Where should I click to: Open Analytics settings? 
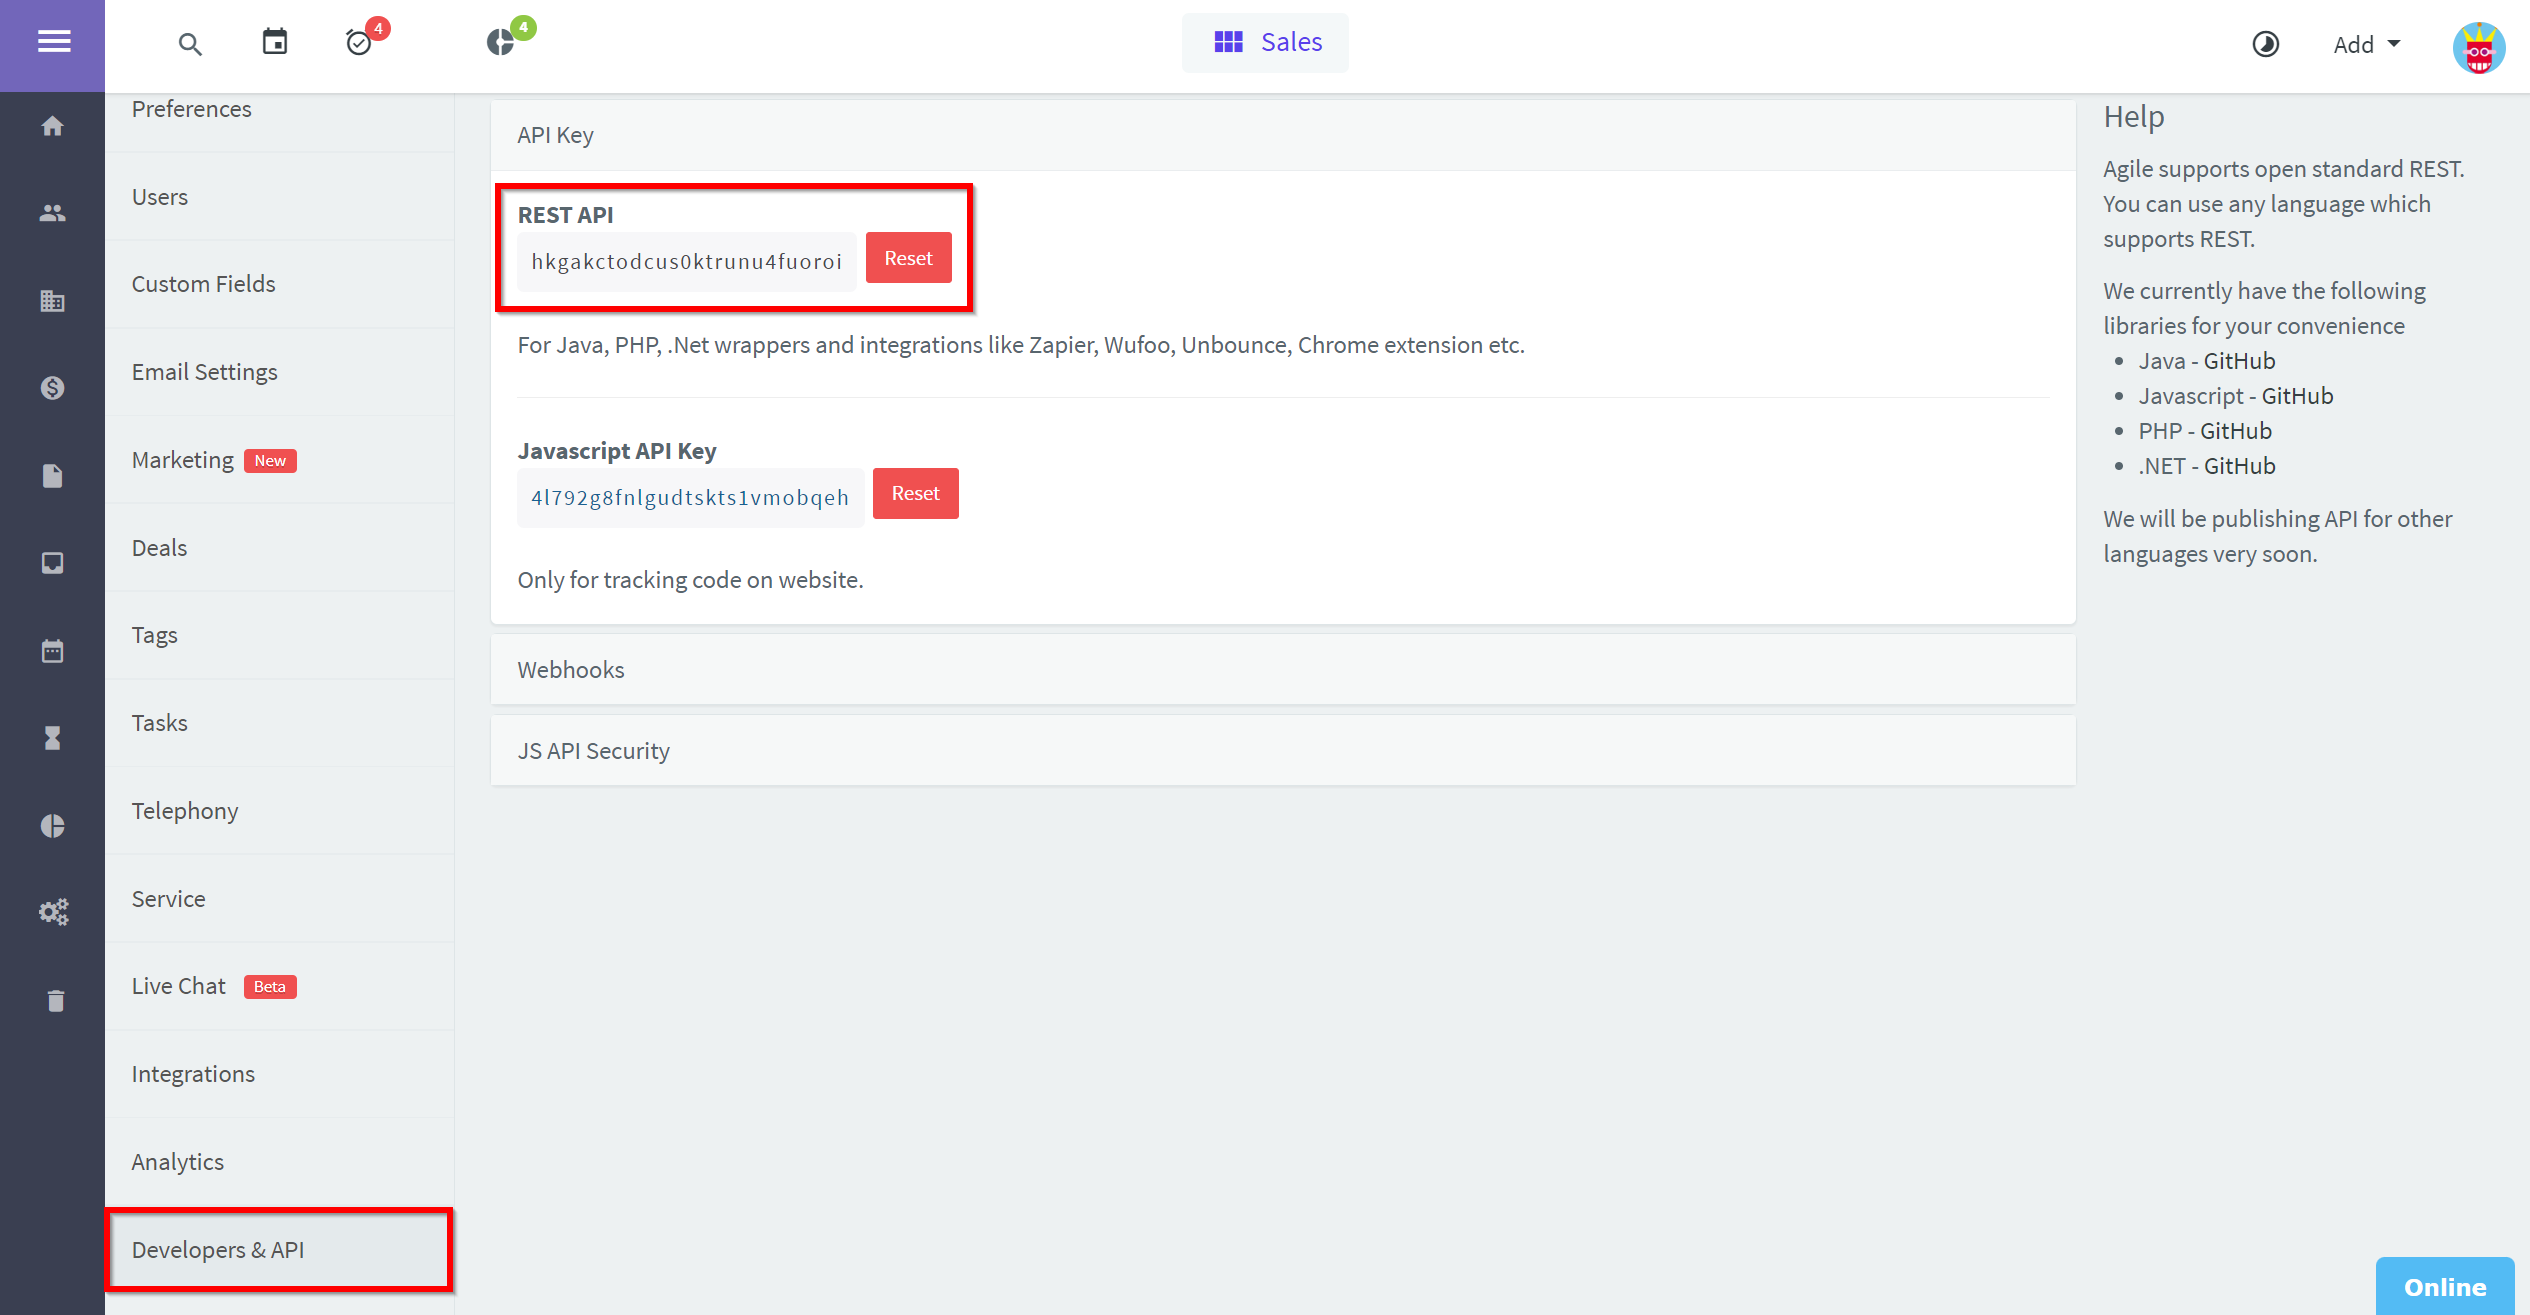pyautogui.click(x=279, y=1162)
